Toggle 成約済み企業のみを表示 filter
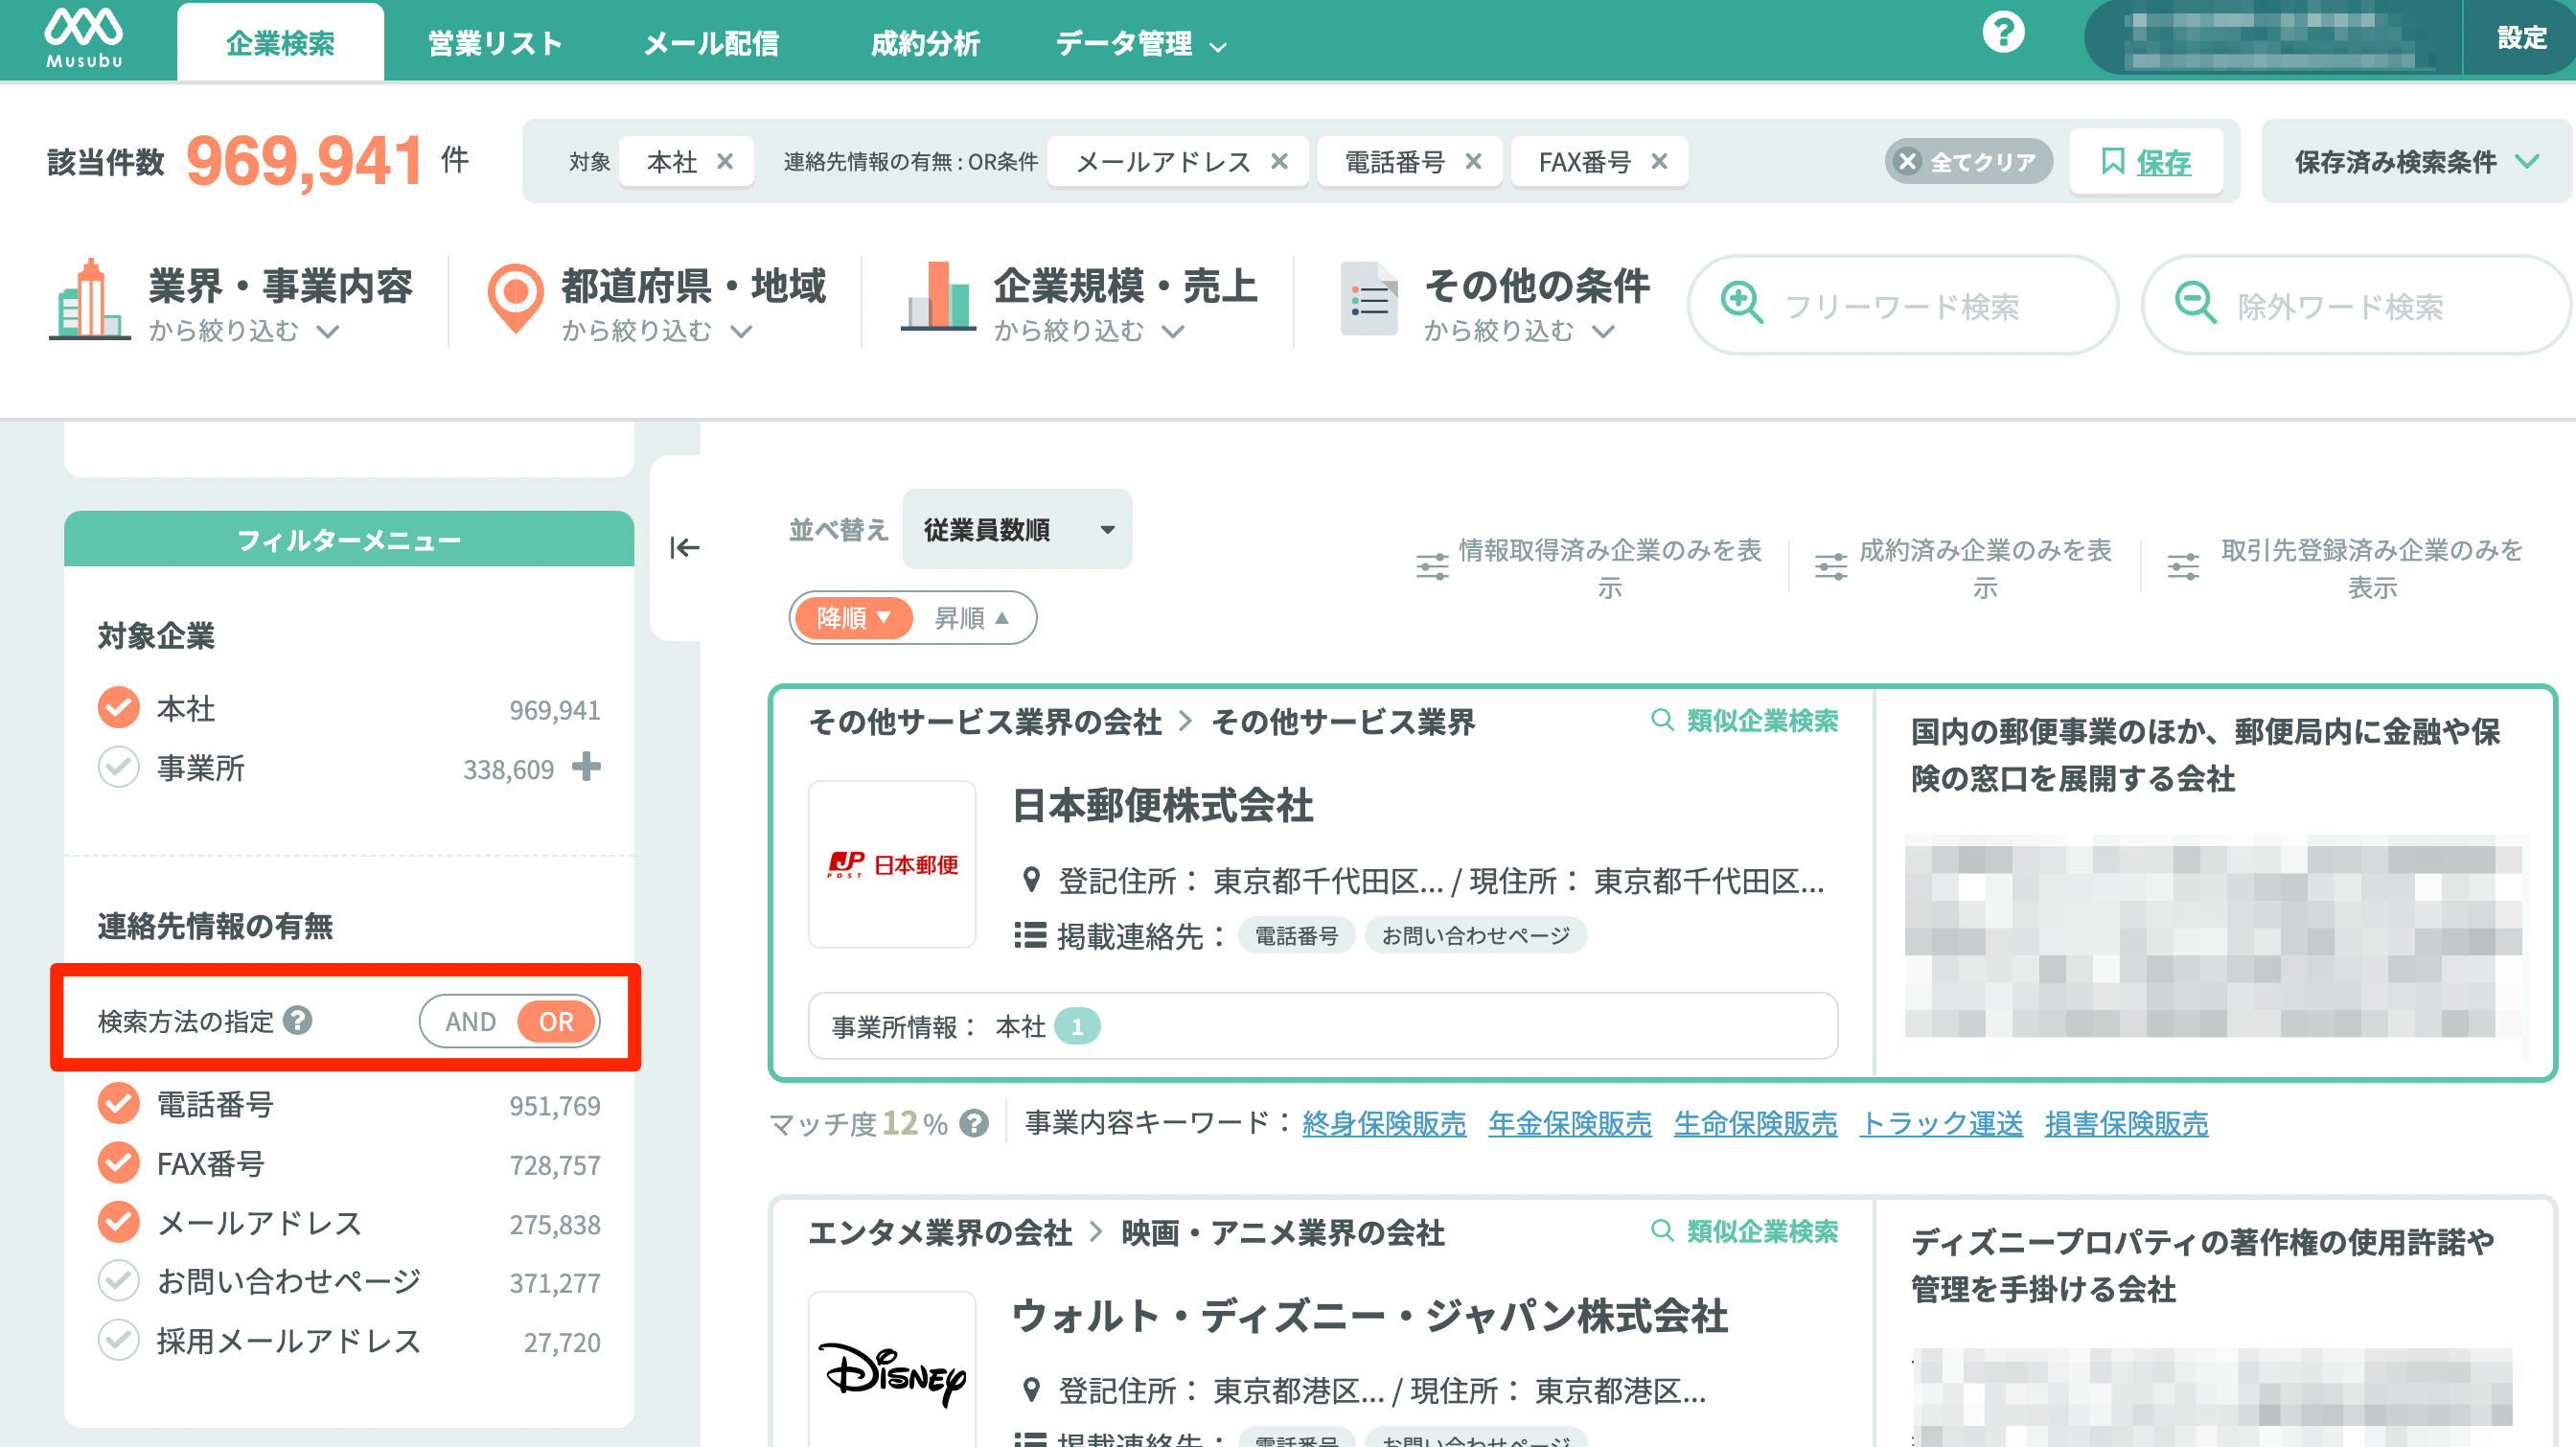The width and height of the screenshot is (2576, 1447). pyautogui.click(x=1964, y=568)
